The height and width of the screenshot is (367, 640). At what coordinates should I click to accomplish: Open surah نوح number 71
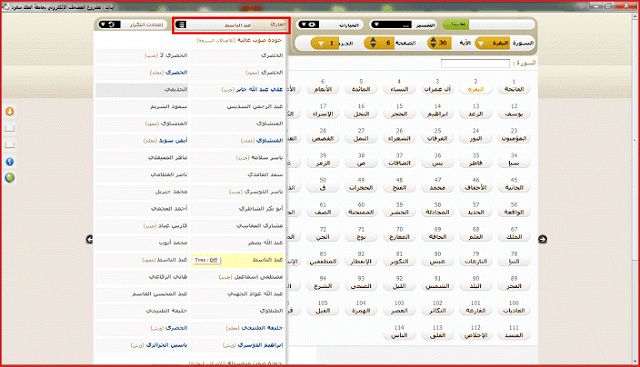[x=361, y=237]
